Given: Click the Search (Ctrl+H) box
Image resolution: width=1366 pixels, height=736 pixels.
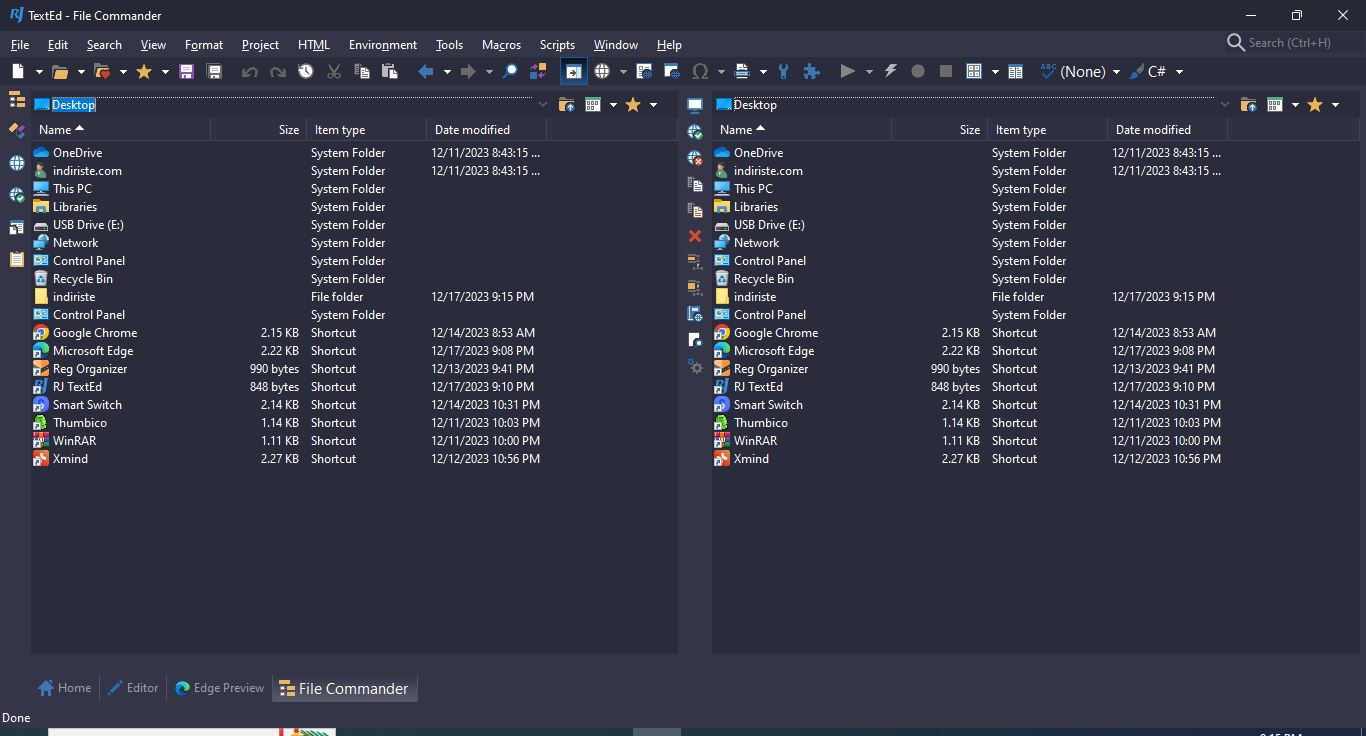Looking at the screenshot, I should (1290, 43).
